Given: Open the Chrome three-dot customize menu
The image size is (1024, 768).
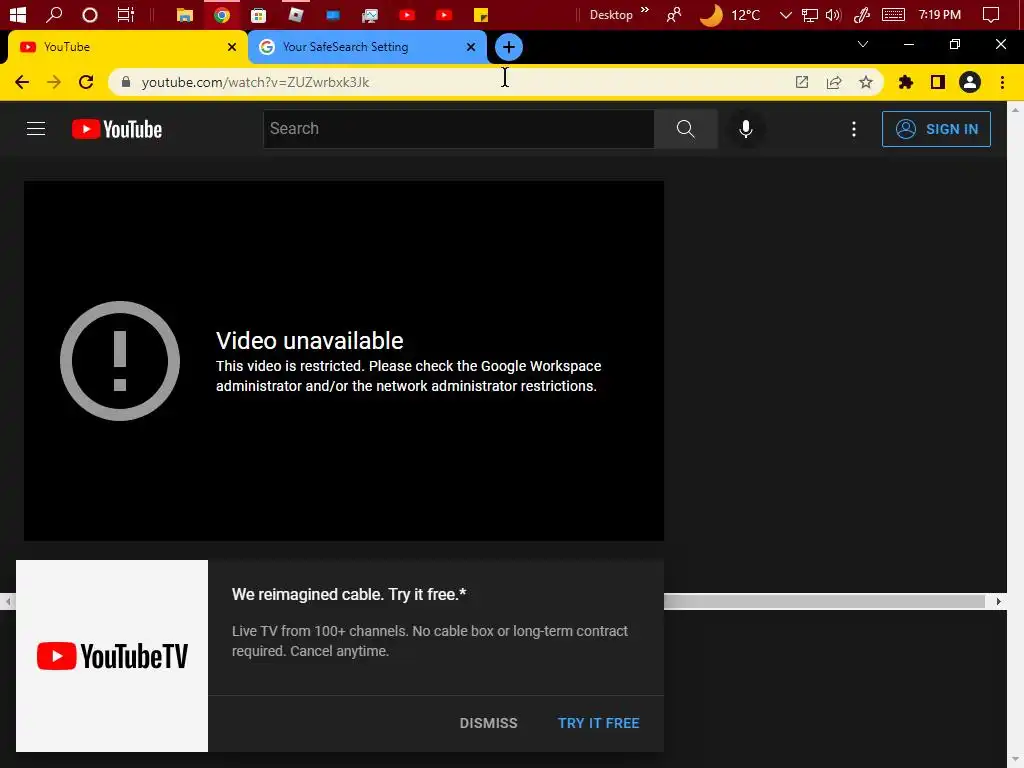Looking at the screenshot, I should click(x=1002, y=82).
